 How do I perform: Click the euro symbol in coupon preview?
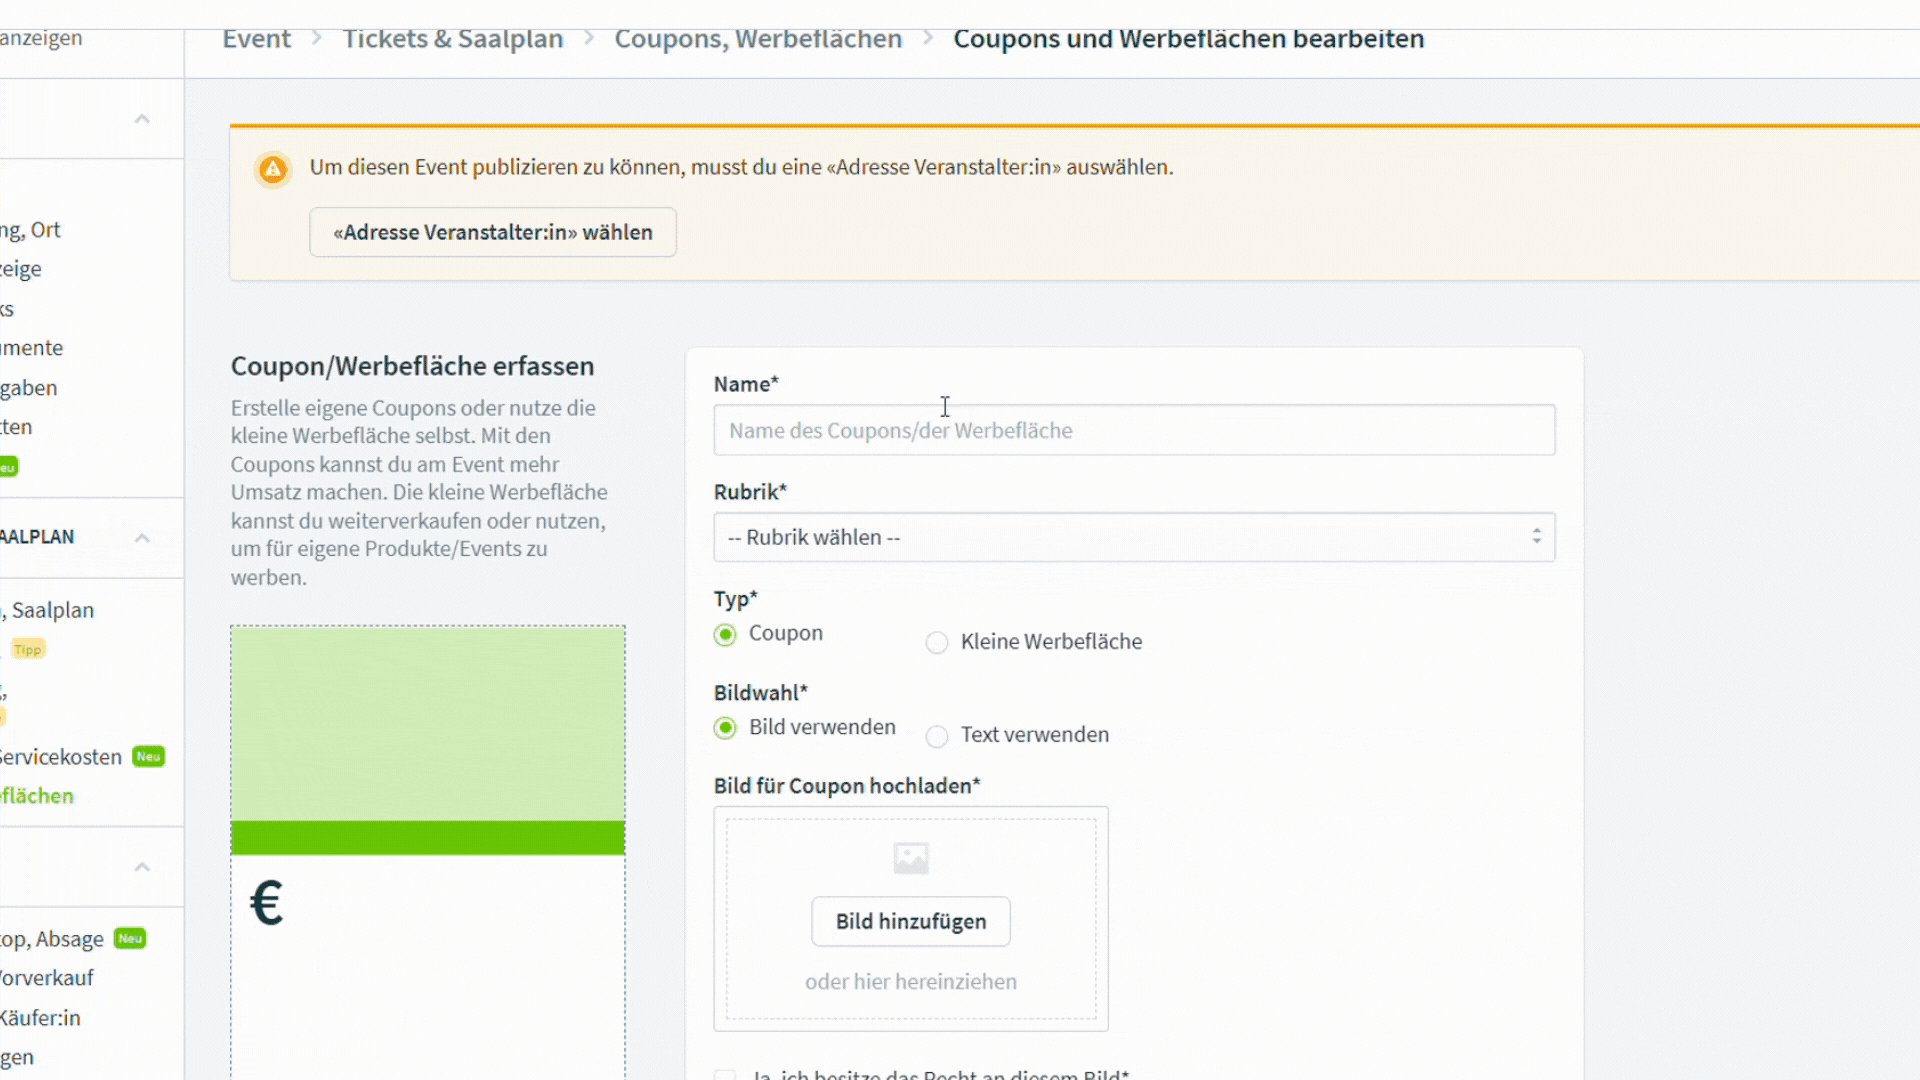tap(266, 903)
